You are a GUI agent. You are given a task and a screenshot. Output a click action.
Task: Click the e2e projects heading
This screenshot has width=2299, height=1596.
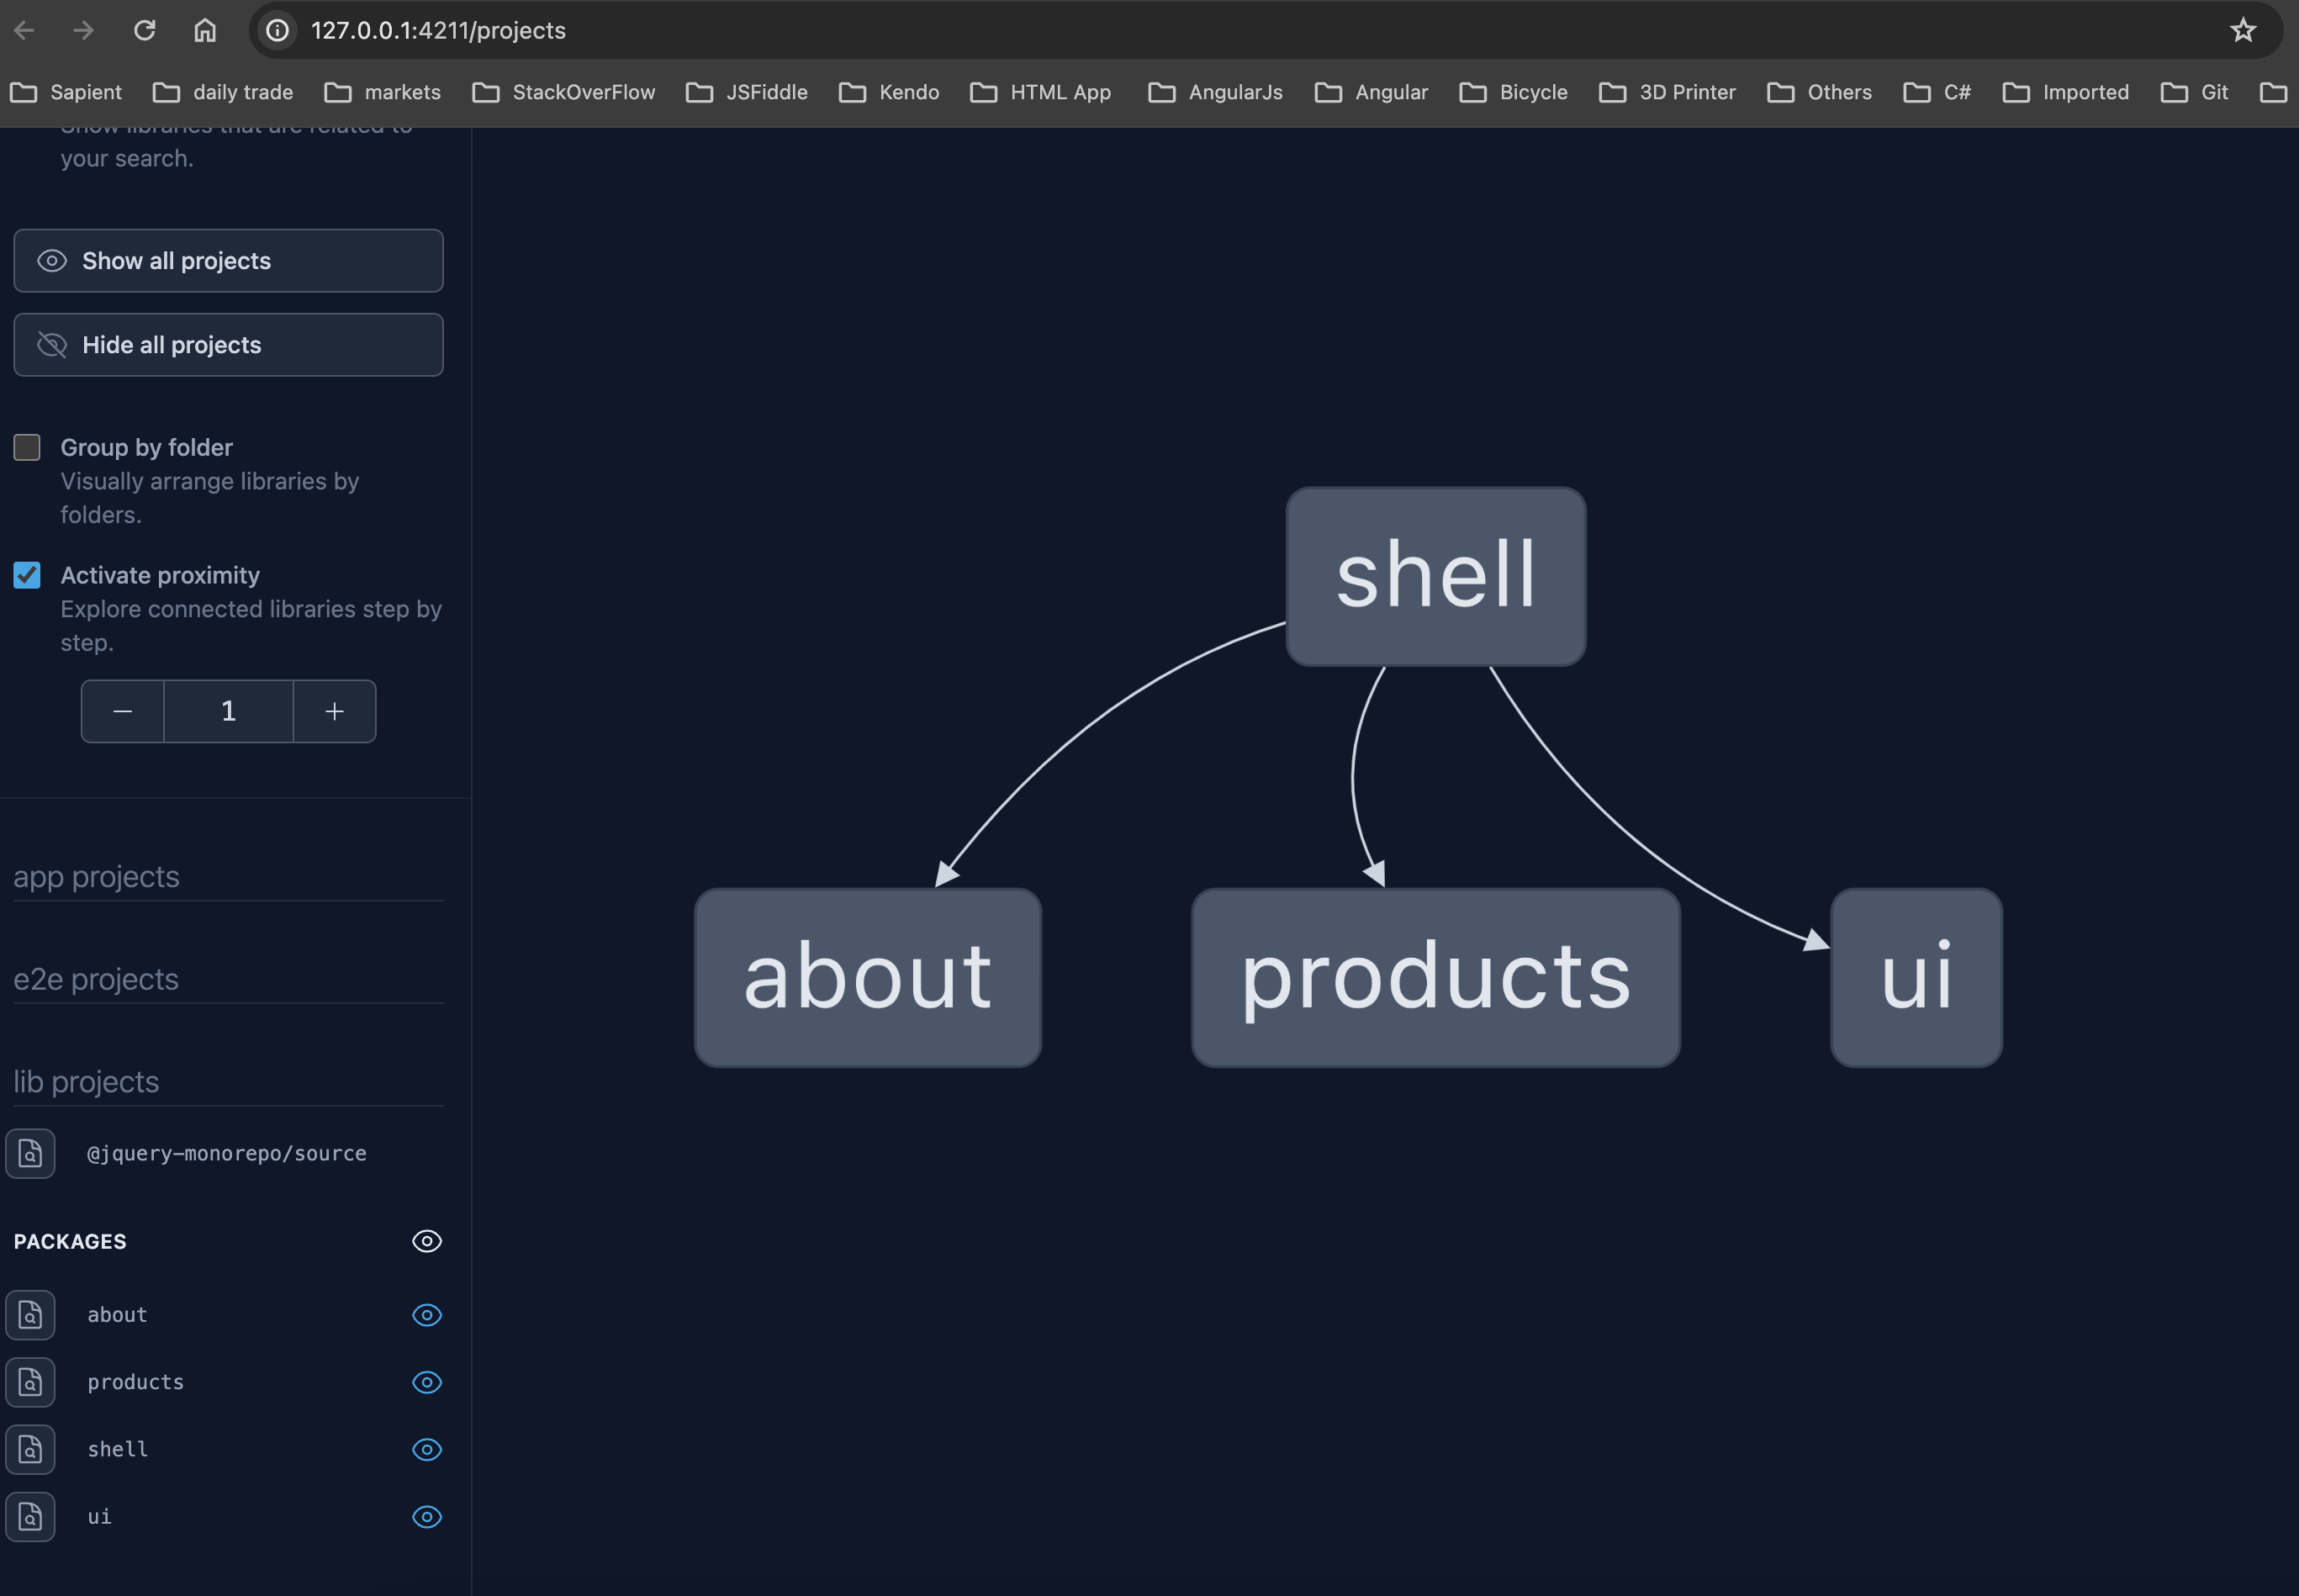(96, 979)
